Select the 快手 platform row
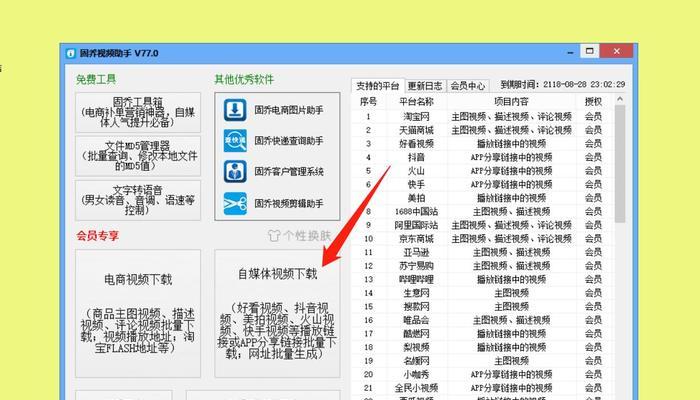 (x=482, y=184)
